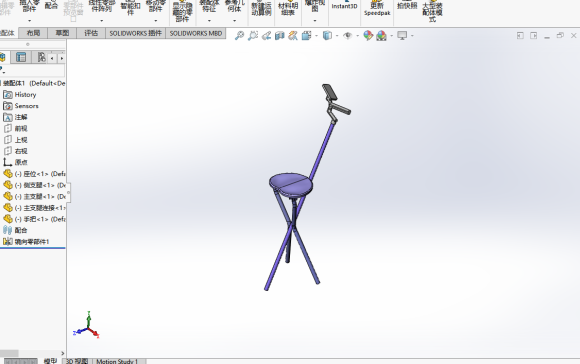This screenshot has height=364, width=580.
Task: Open the View Settings dropdown arrow
Action: (x=412, y=36)
